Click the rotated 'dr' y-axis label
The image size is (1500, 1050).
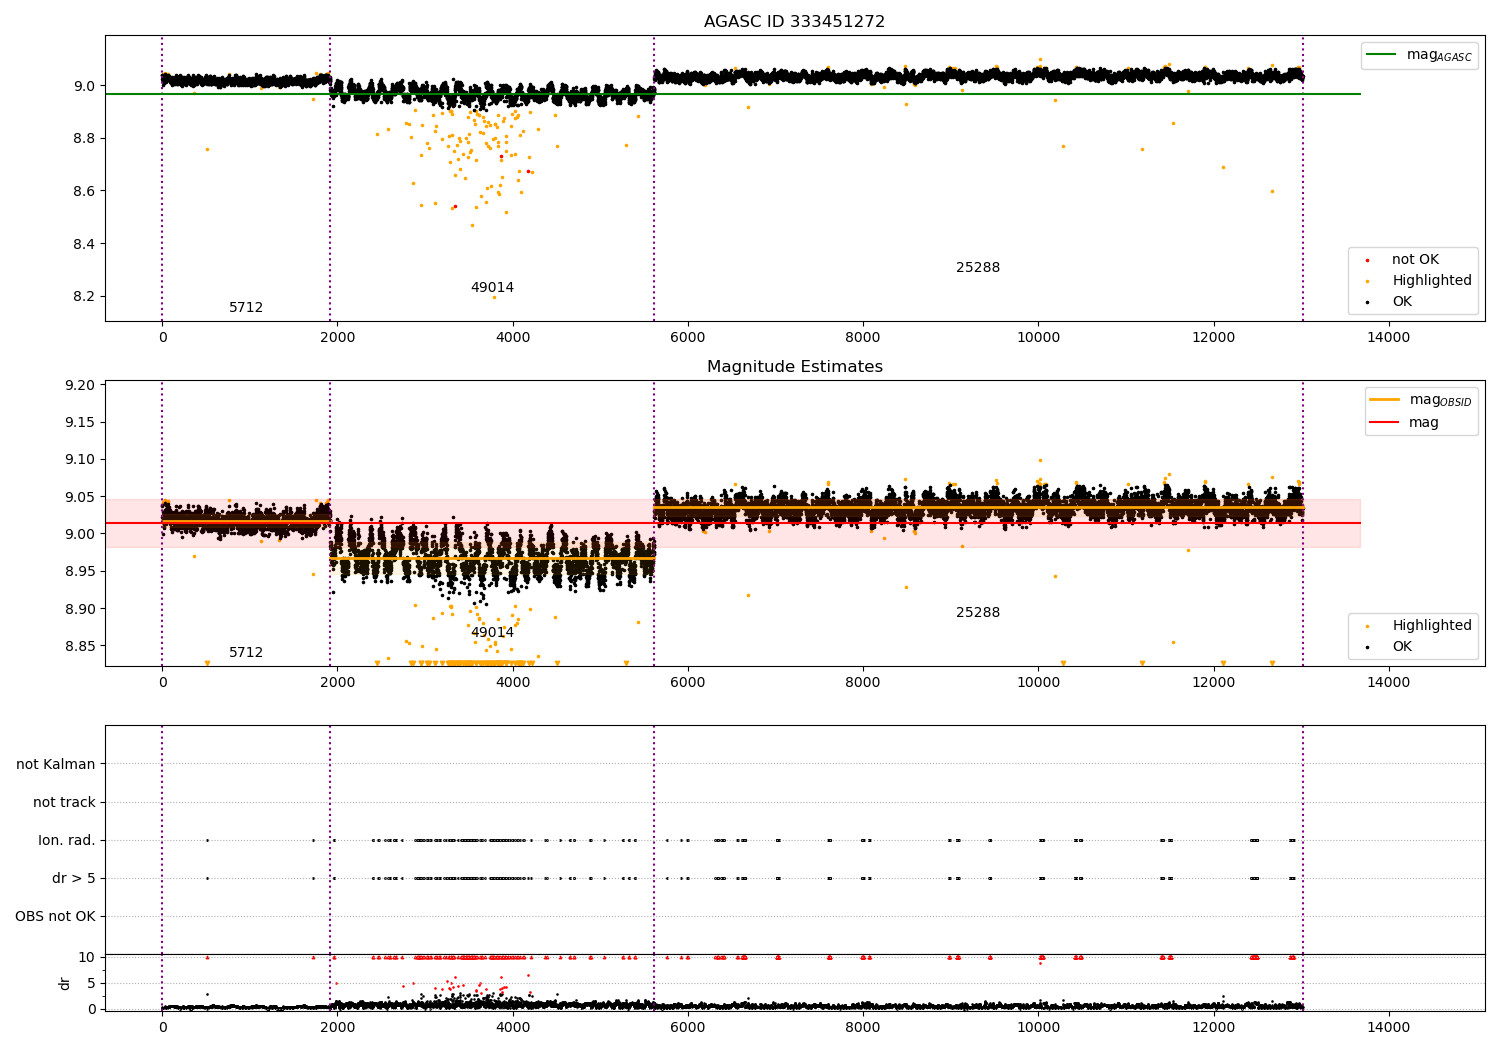tap(65, 983)
